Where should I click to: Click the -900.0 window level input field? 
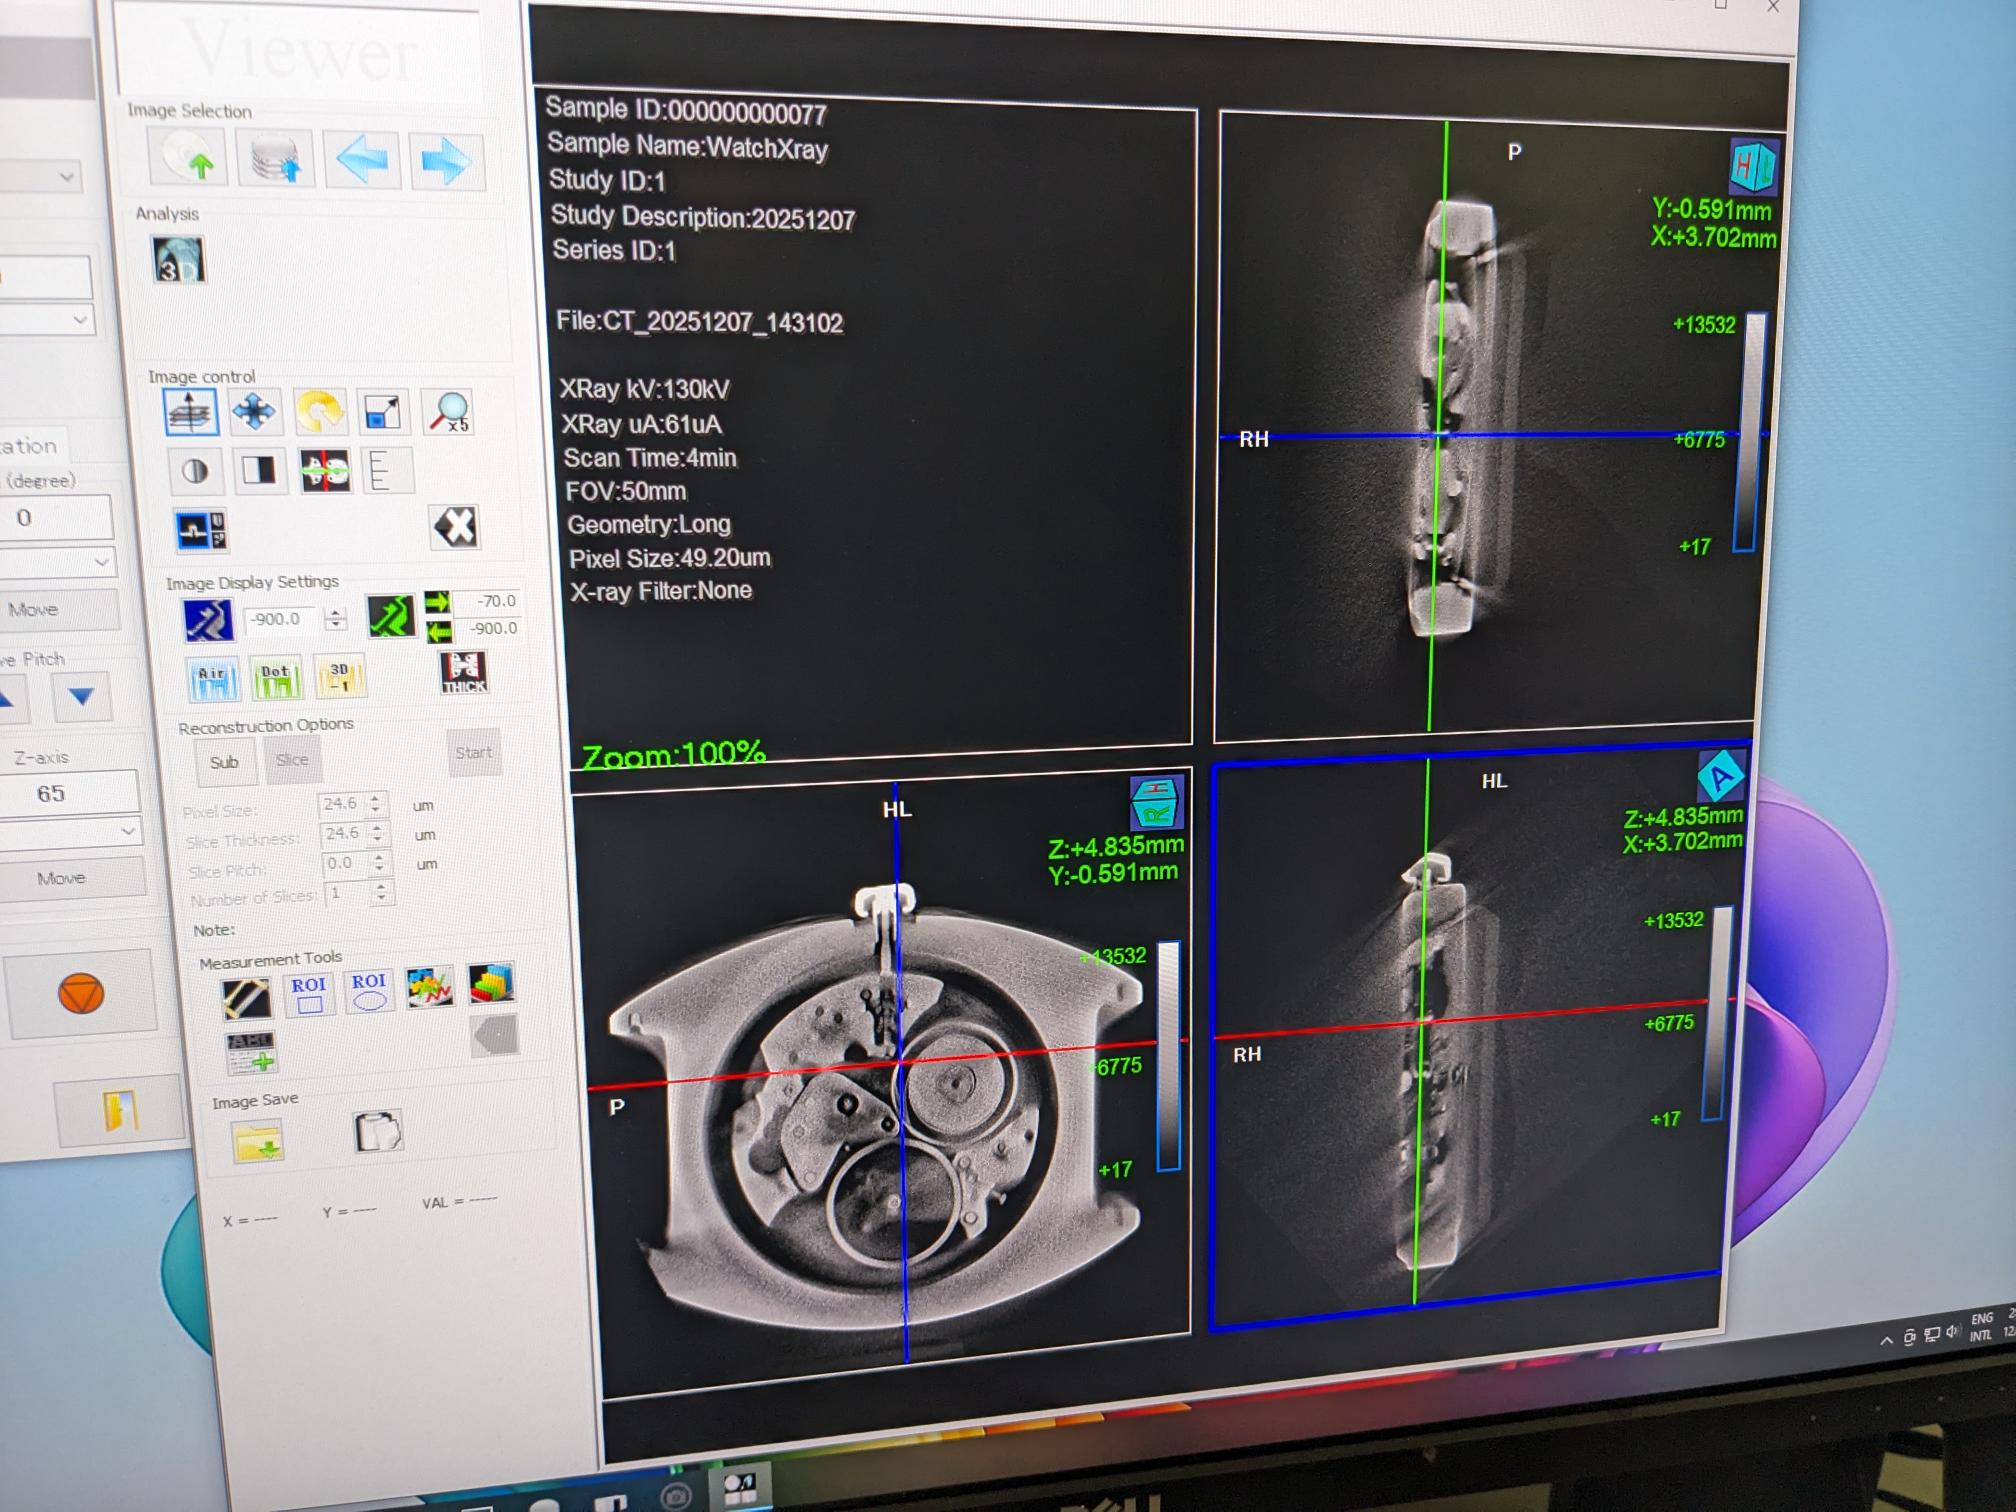click(278, 620)
